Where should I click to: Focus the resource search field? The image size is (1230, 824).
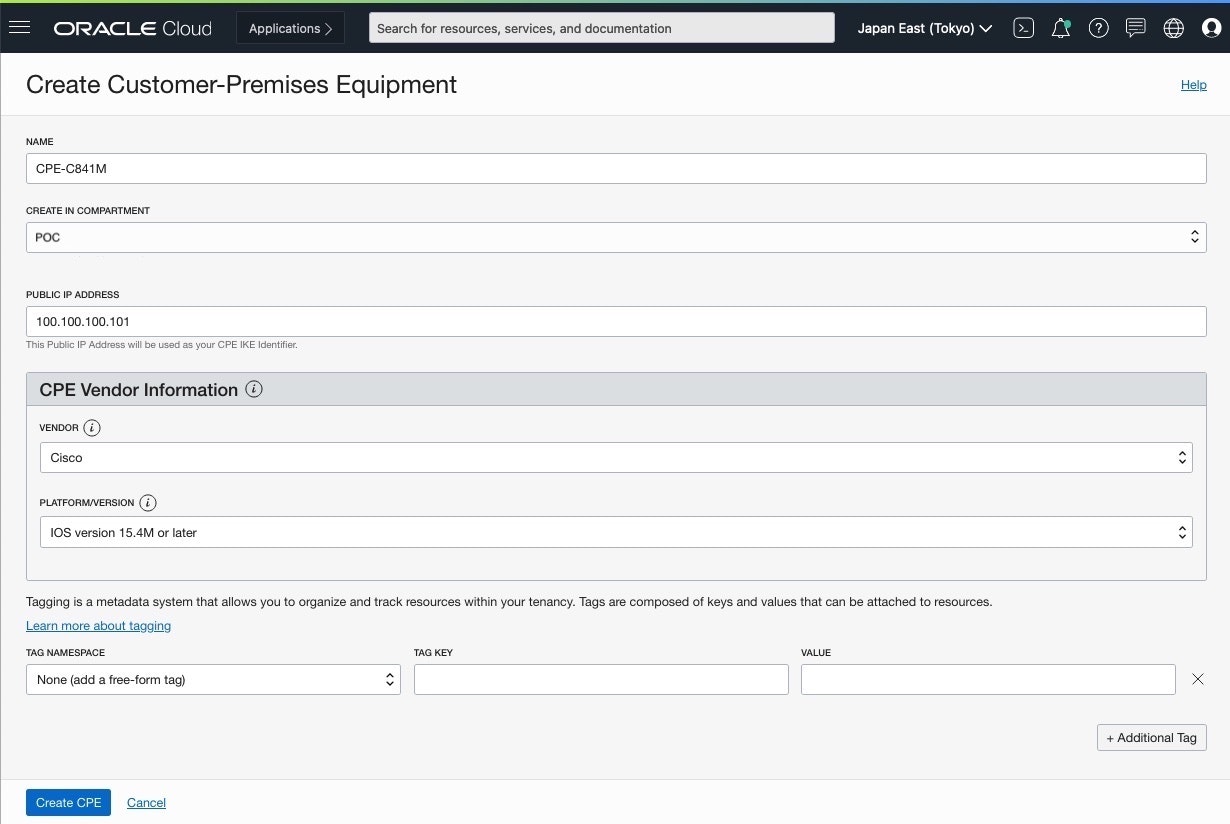tap(602, 28)
